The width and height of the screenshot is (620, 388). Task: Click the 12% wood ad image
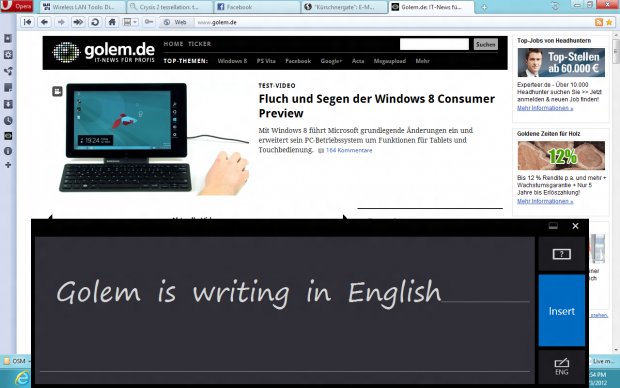tap(561, 155)
